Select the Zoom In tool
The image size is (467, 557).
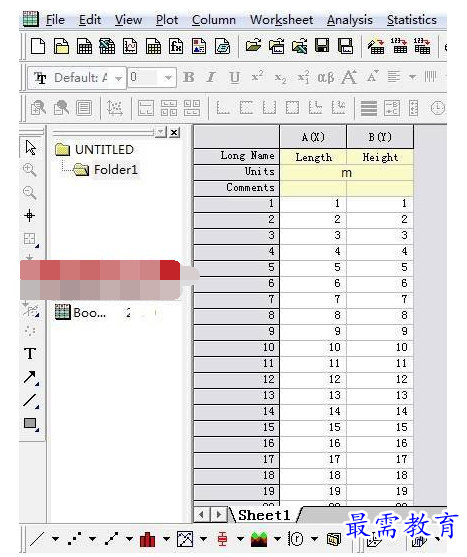pyautogui.click(x=30, y=170)
